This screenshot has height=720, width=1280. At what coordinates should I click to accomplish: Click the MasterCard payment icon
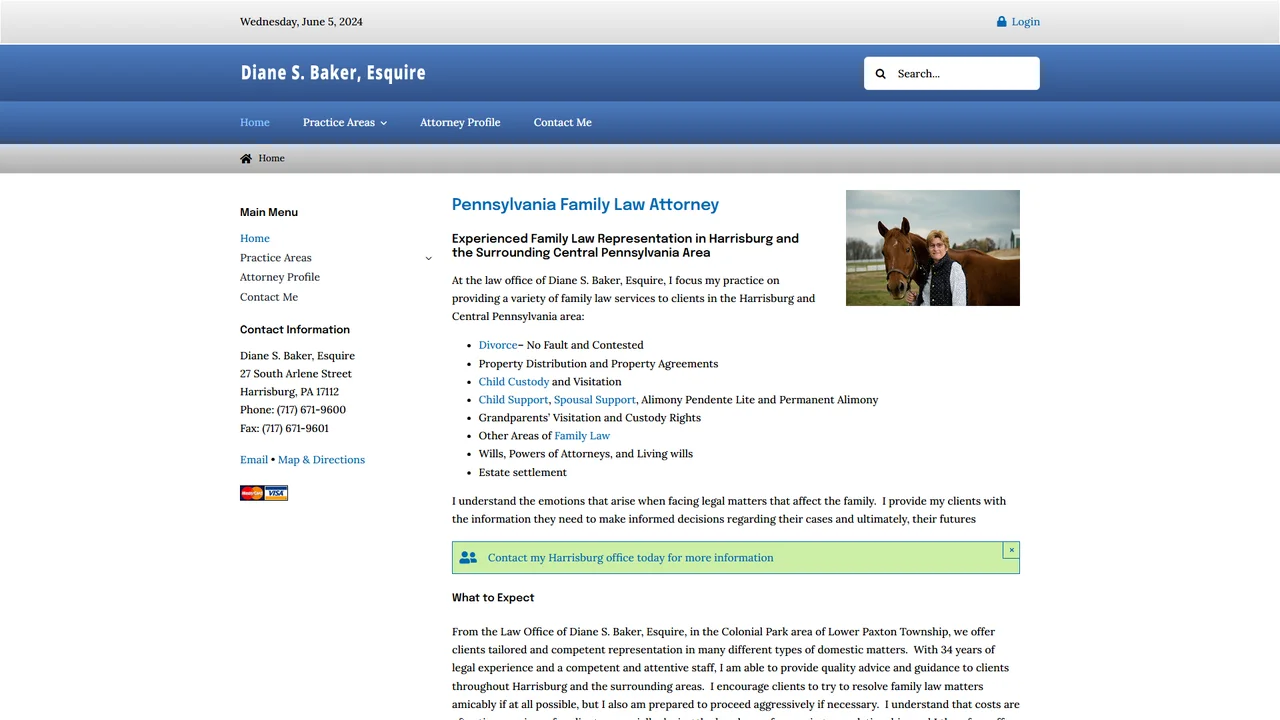(252, 493)
